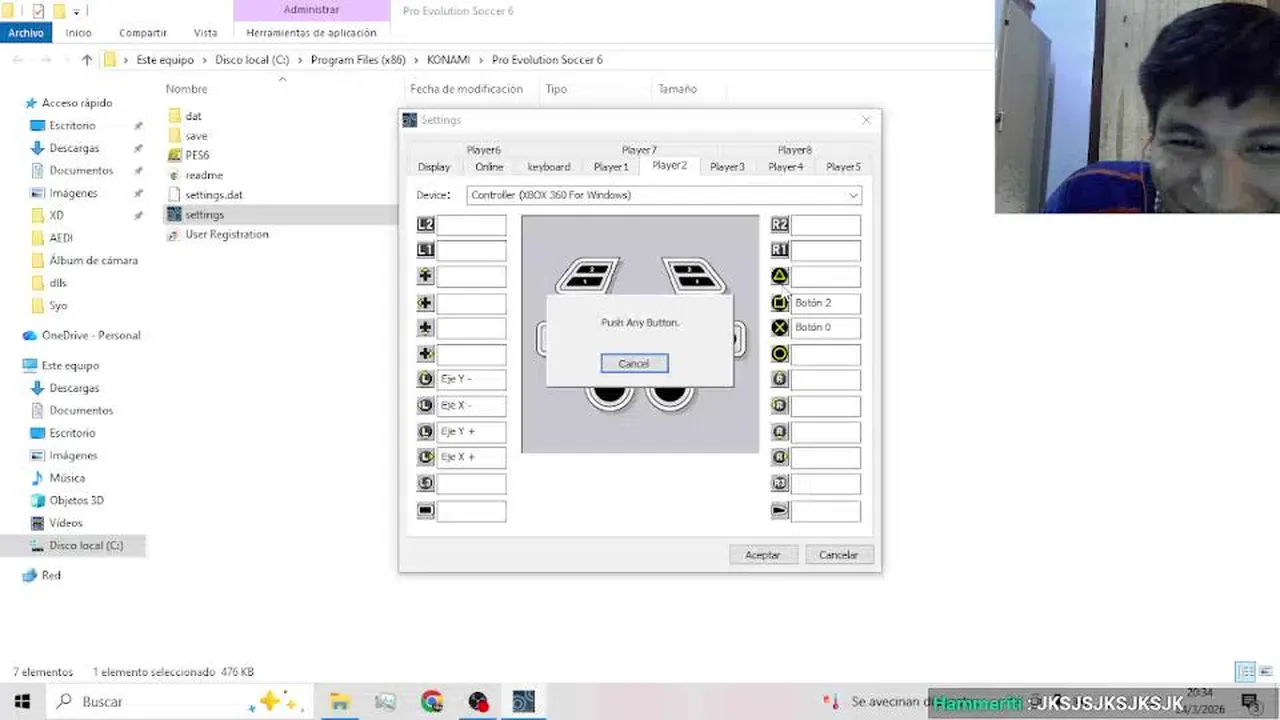Click the square button icon beside Botón 2
This screenshot has width=1280, height=720.
(x=780, y=302)
